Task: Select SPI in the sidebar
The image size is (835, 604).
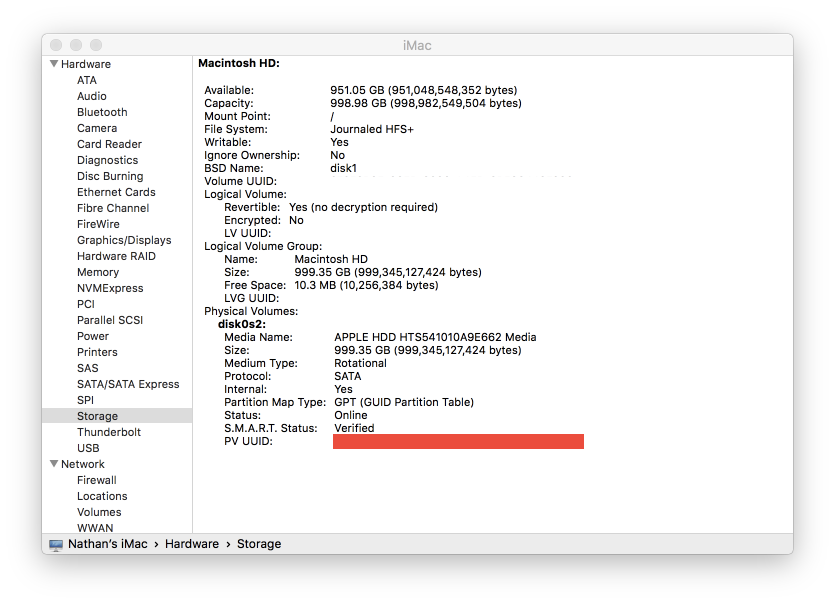Action: coord(85,400)
